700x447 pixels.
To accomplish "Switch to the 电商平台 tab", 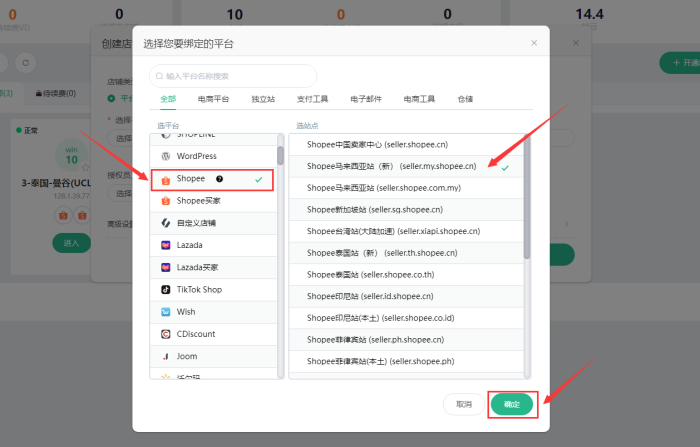I will 213,99.
